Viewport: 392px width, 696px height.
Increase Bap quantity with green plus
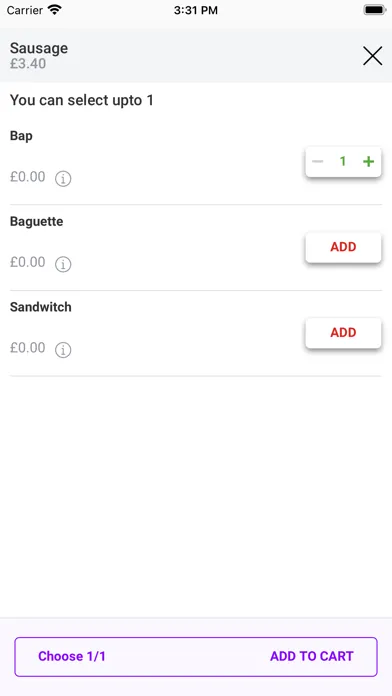[368, 162]
